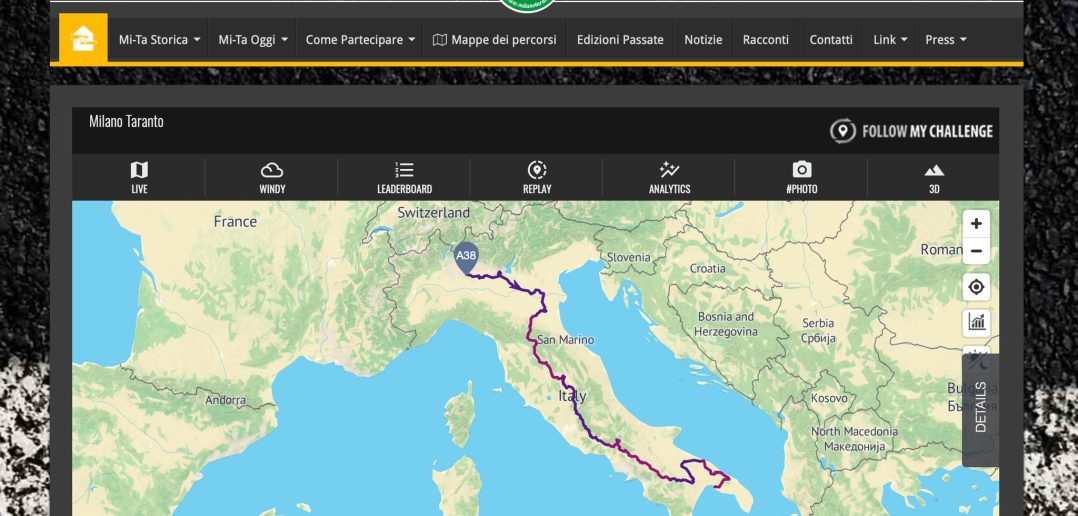Click the Follow My Challenge logo link

pyautogui.click(x=911, y=131)
